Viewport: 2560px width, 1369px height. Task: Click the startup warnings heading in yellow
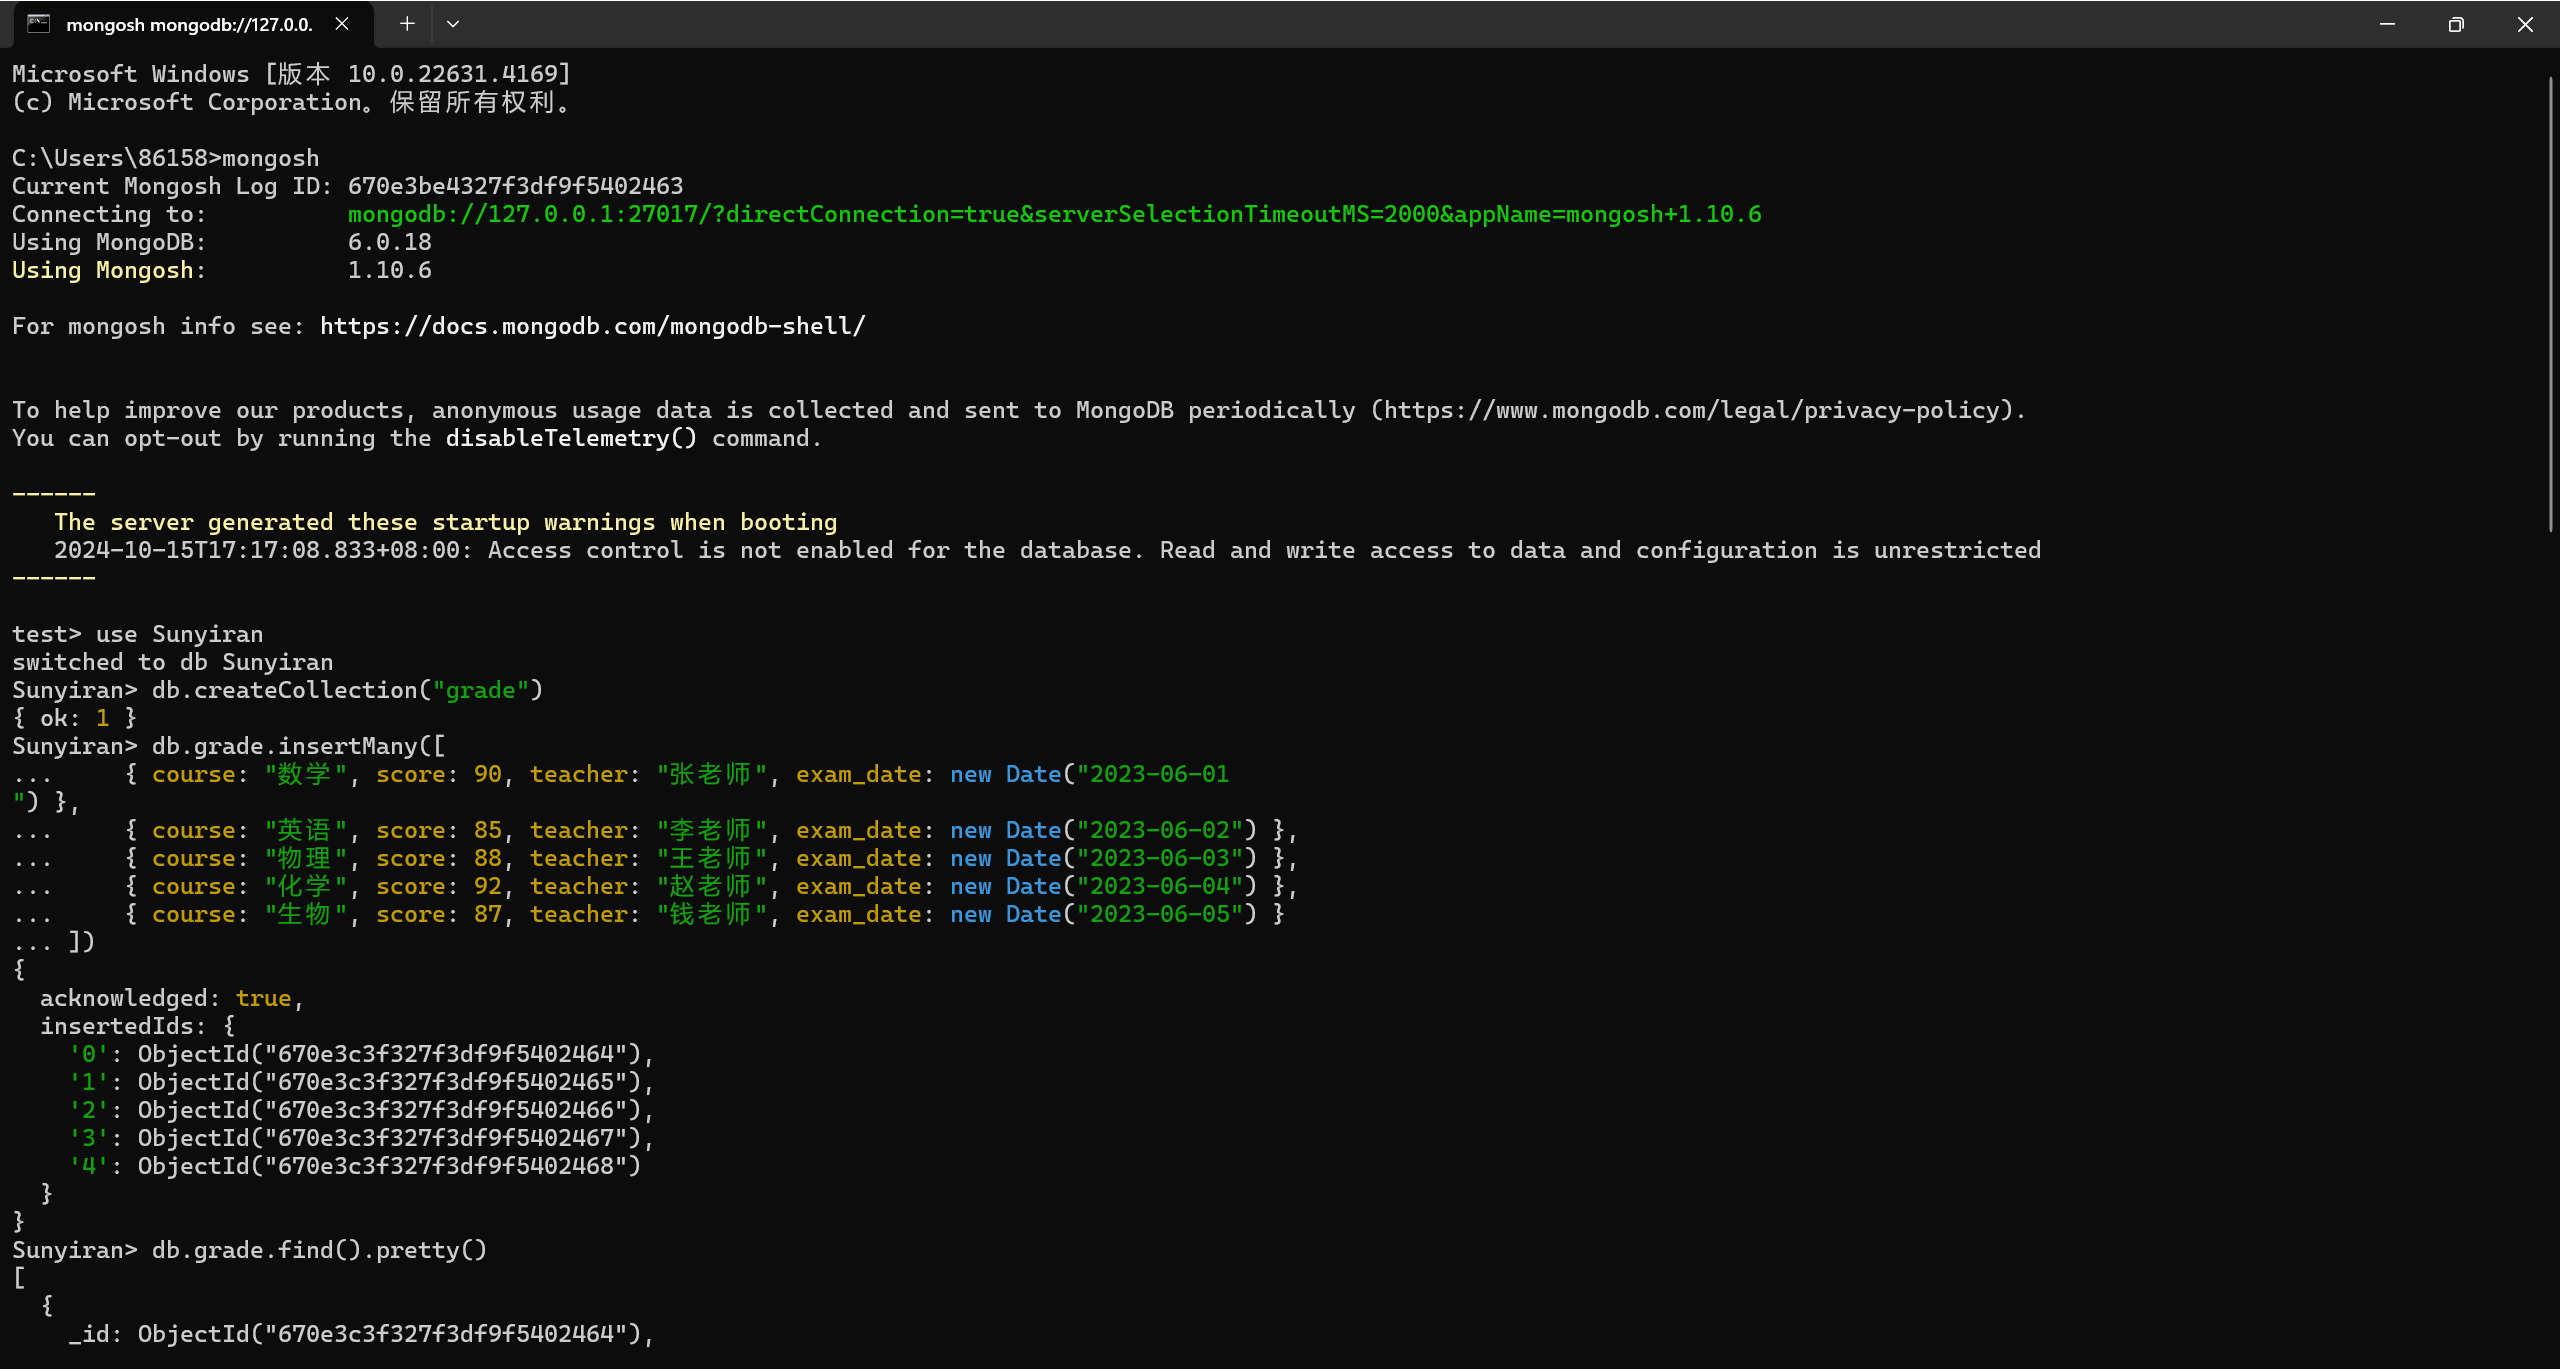[x=445, y=523]
